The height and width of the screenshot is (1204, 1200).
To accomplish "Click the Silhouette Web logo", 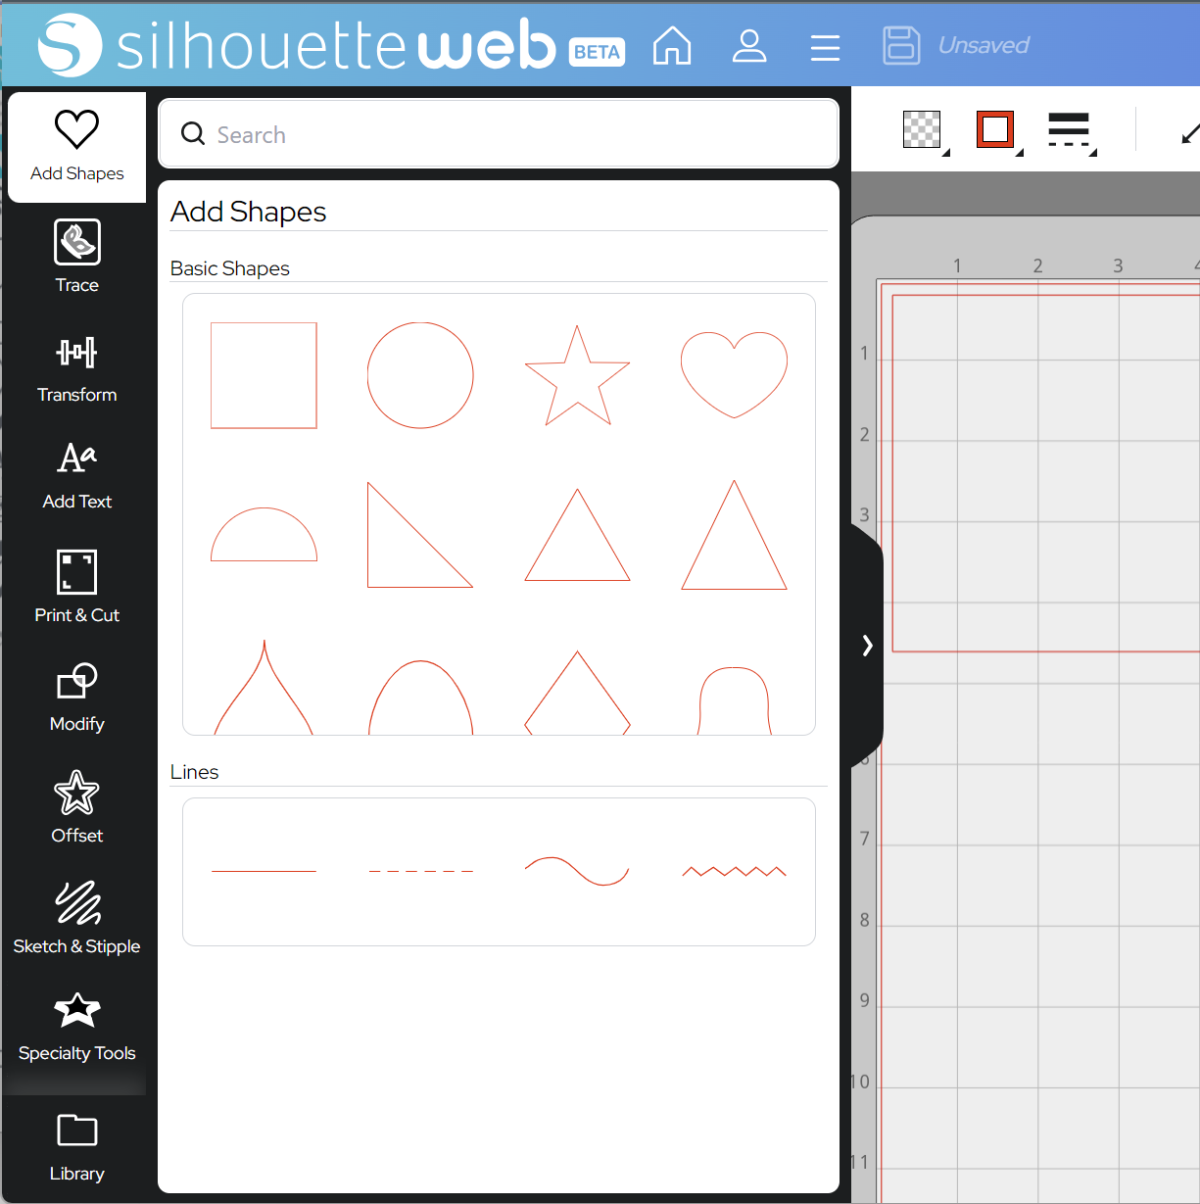I will pyautogui.click(x=297, y=46).
